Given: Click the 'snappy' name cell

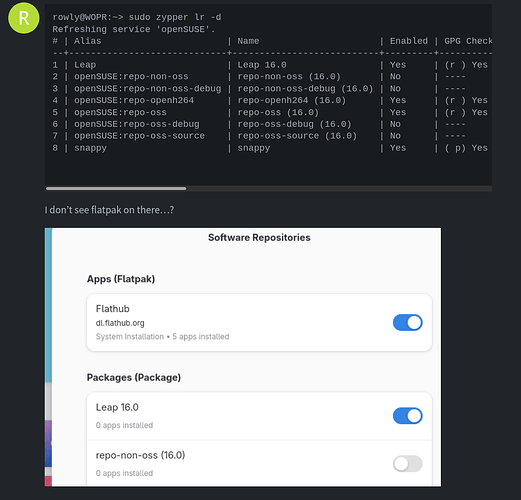Looking at the screenshot, I should 254,148.
